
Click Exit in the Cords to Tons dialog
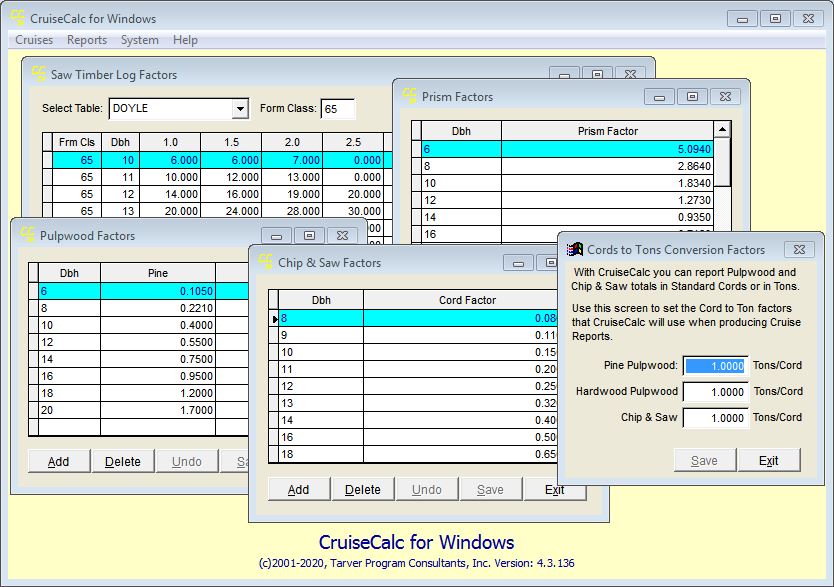[769, 460]
